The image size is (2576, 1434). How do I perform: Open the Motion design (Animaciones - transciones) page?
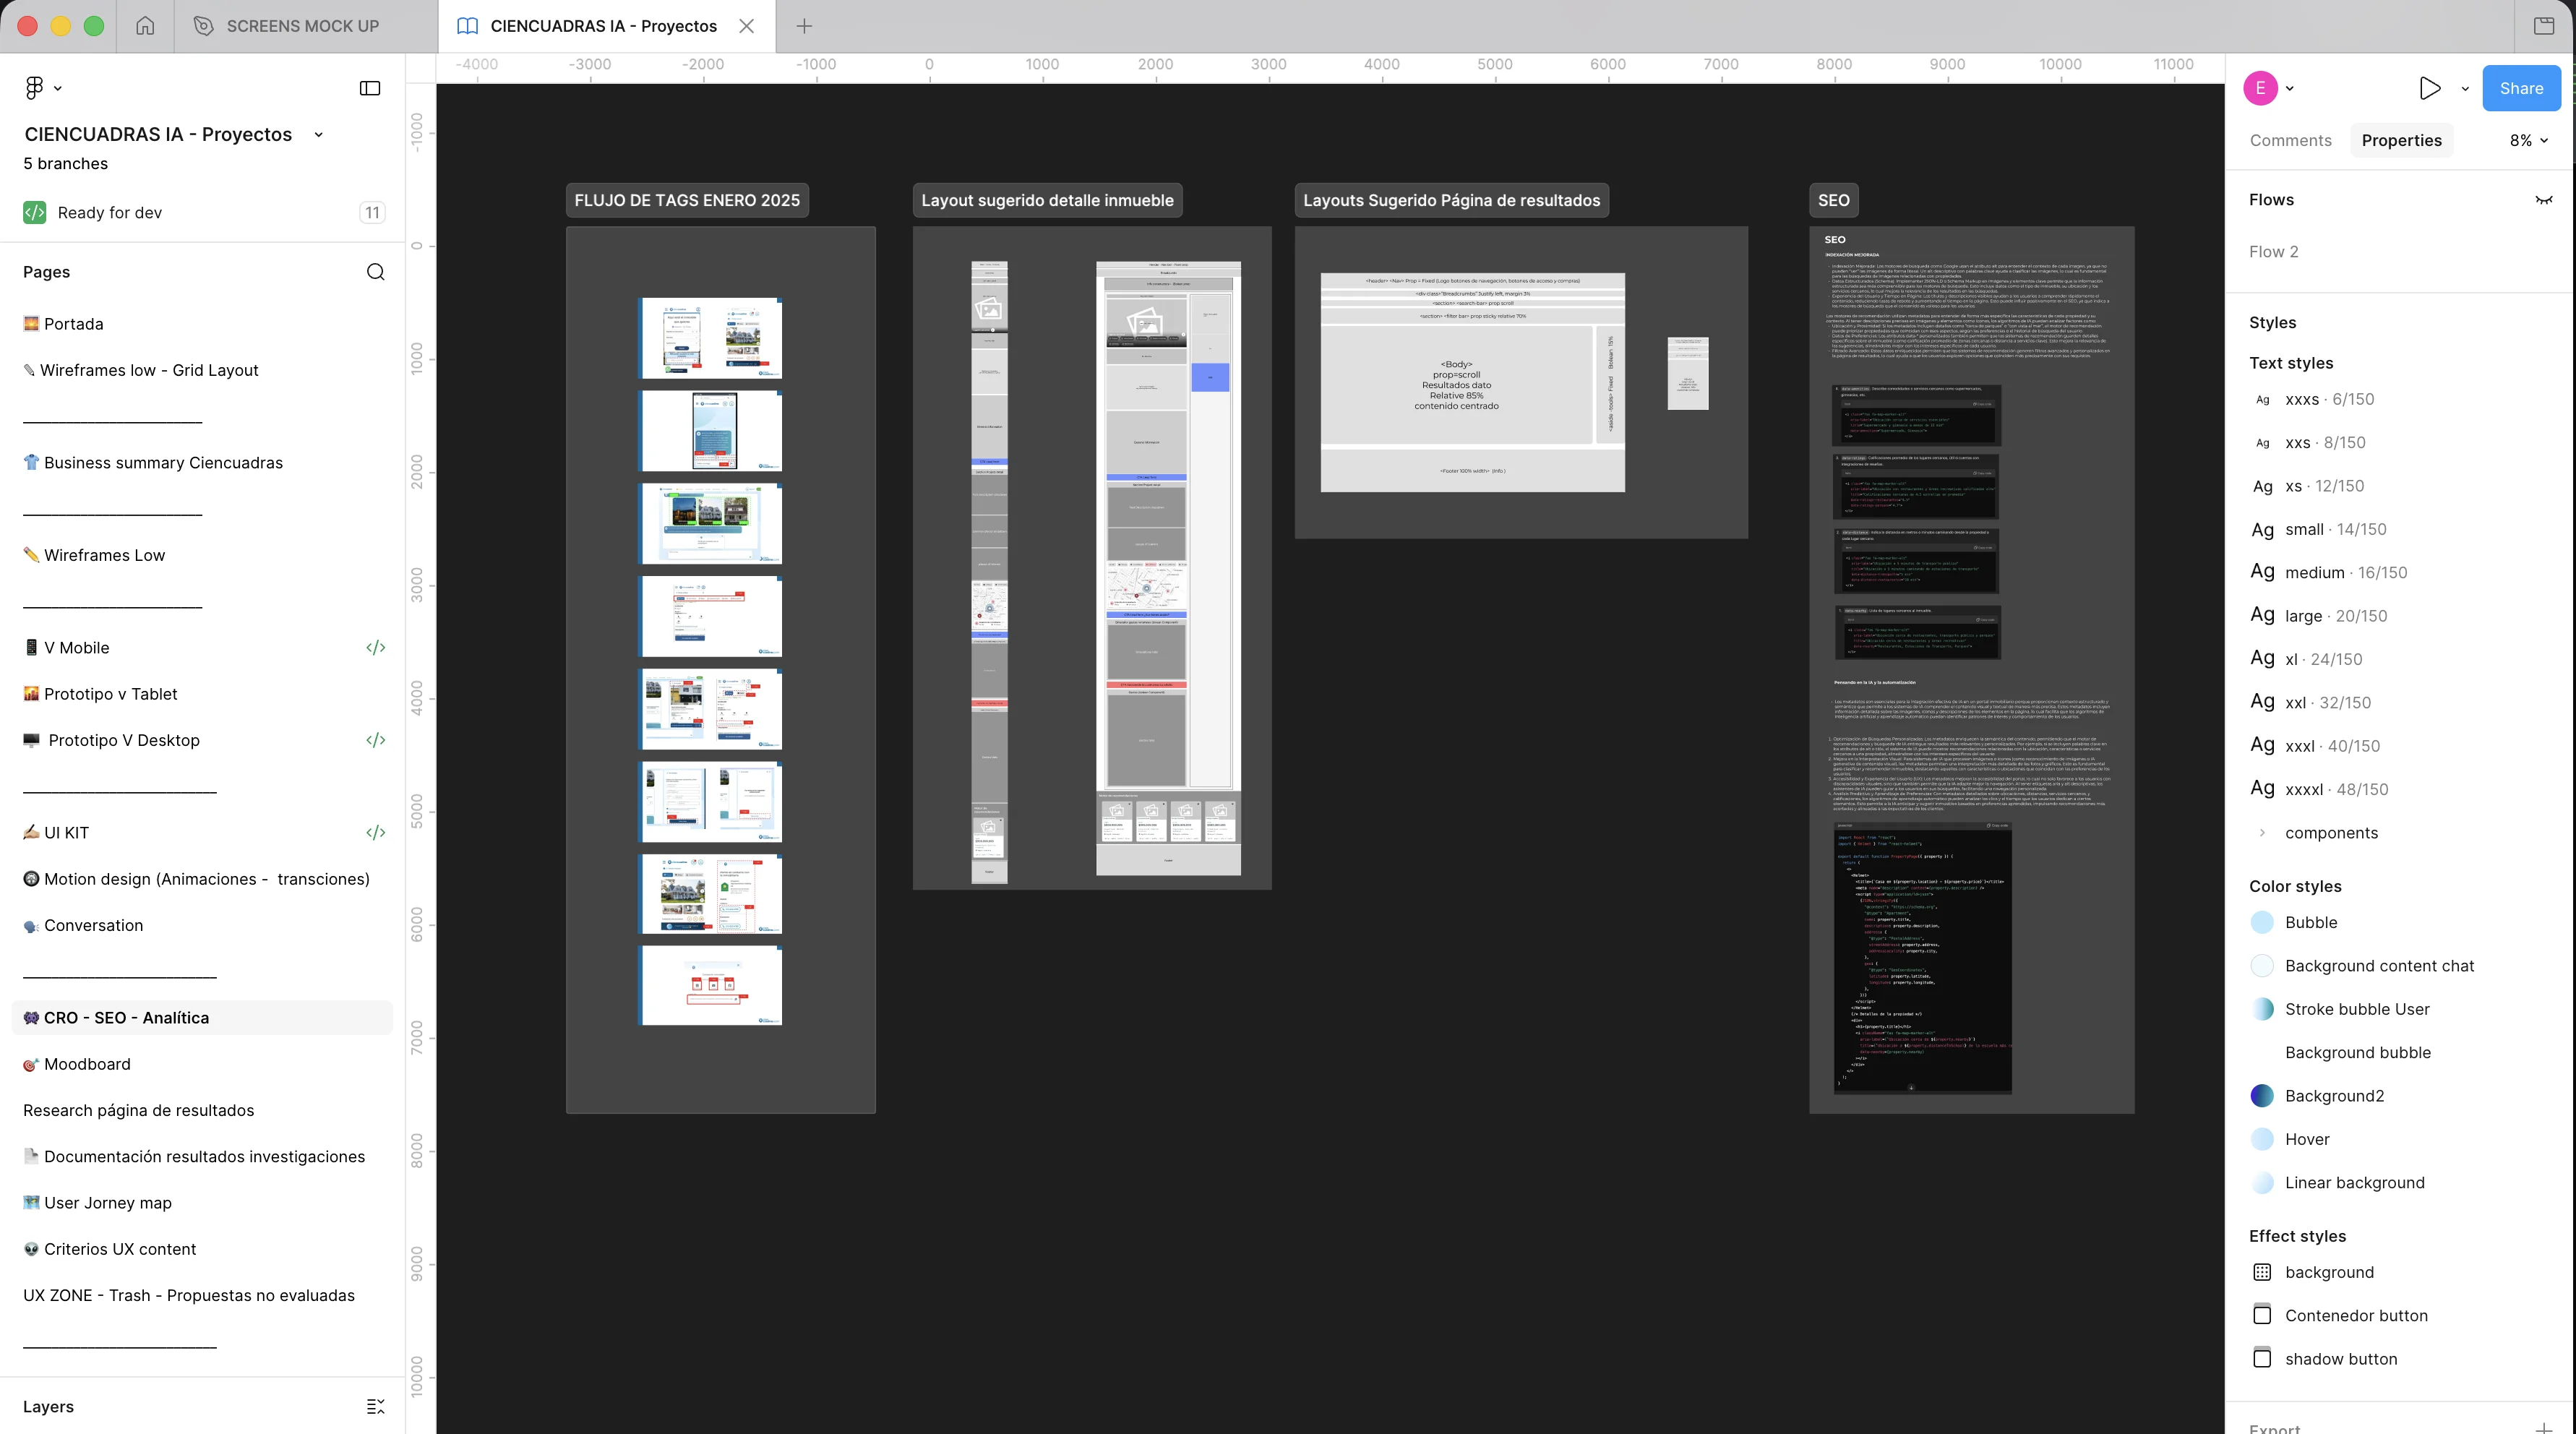[203, 879]
